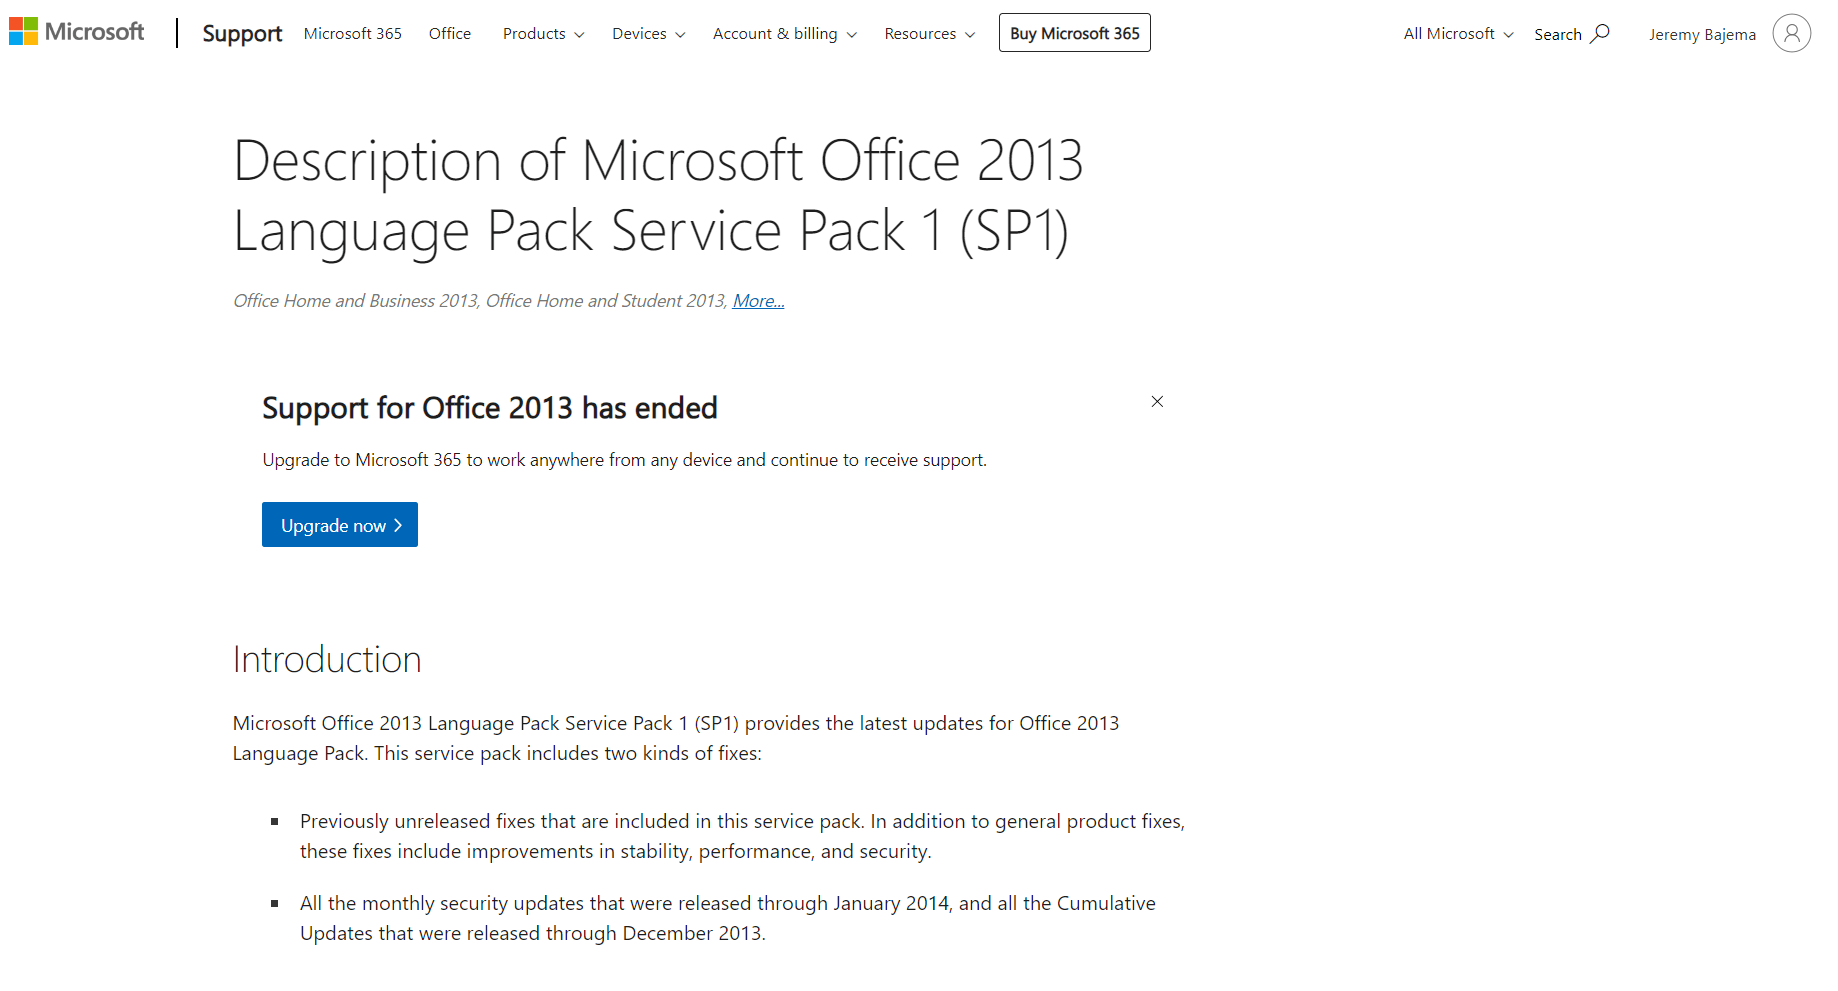Click the four-square Microsoft logo
This screenshot has width=1838, height=991.
(22, 31)
